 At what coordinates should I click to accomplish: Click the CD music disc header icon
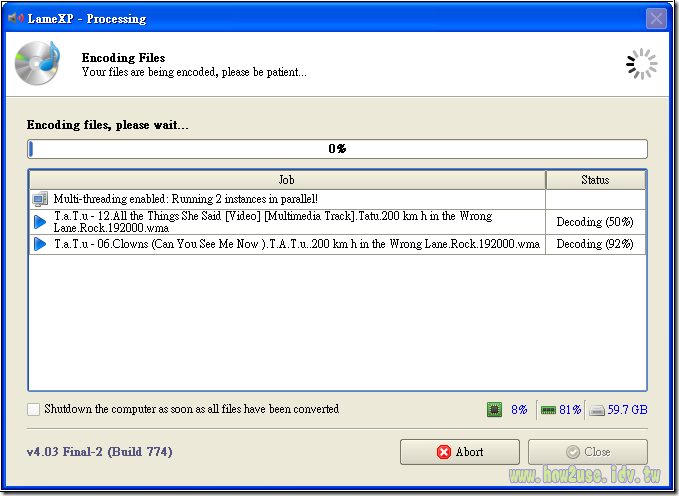click(37, 63)
